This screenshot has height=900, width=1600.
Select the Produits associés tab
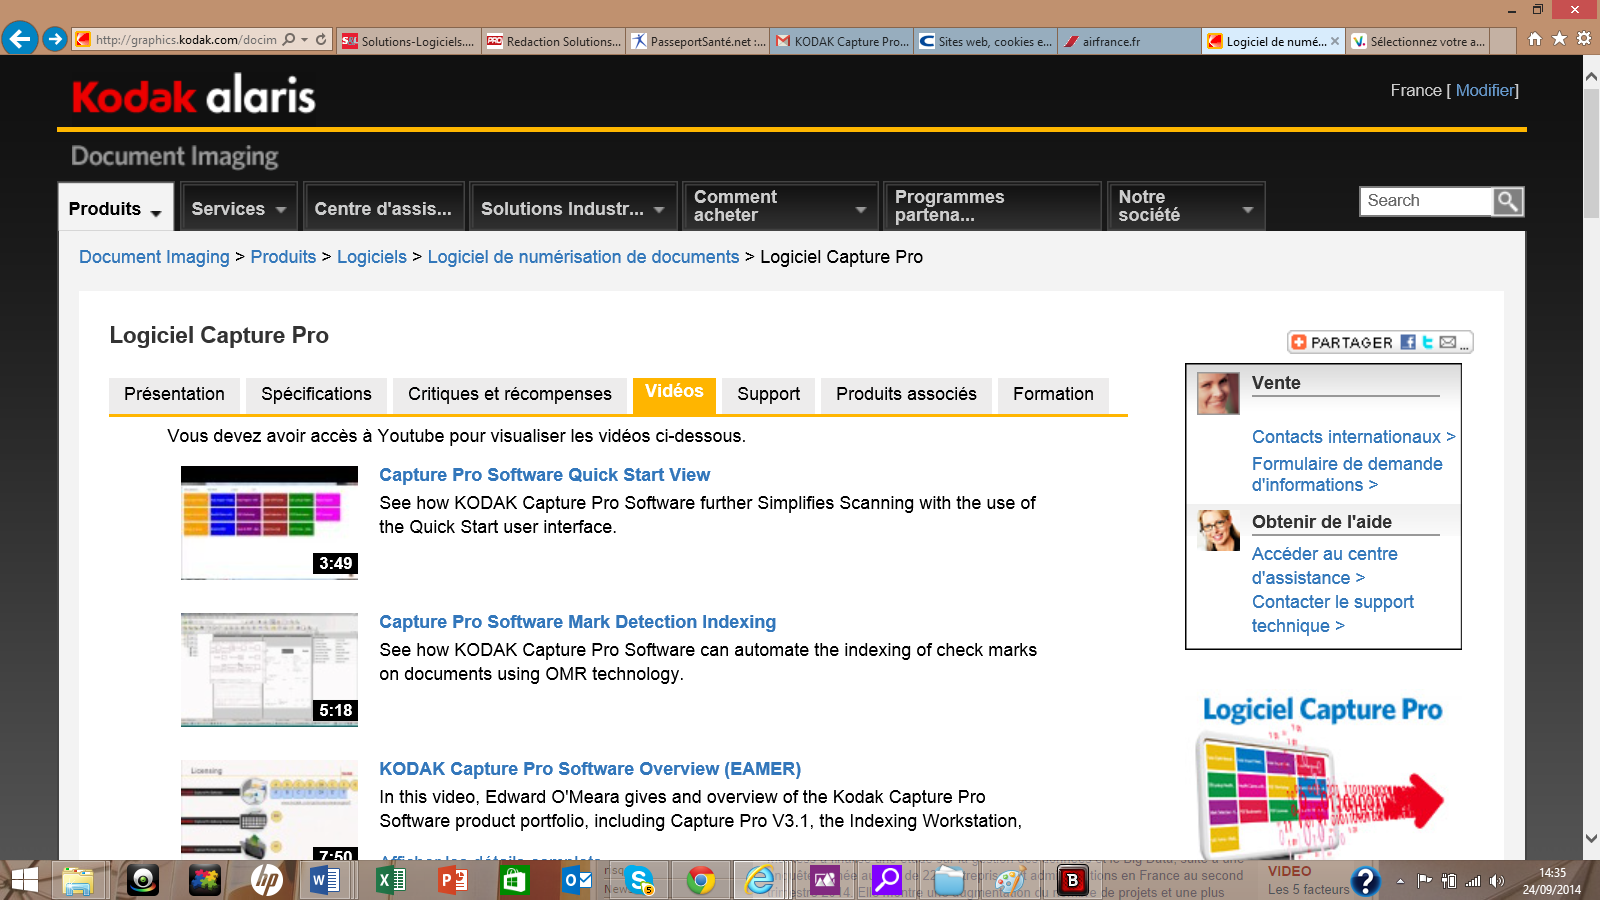(906, 394)
